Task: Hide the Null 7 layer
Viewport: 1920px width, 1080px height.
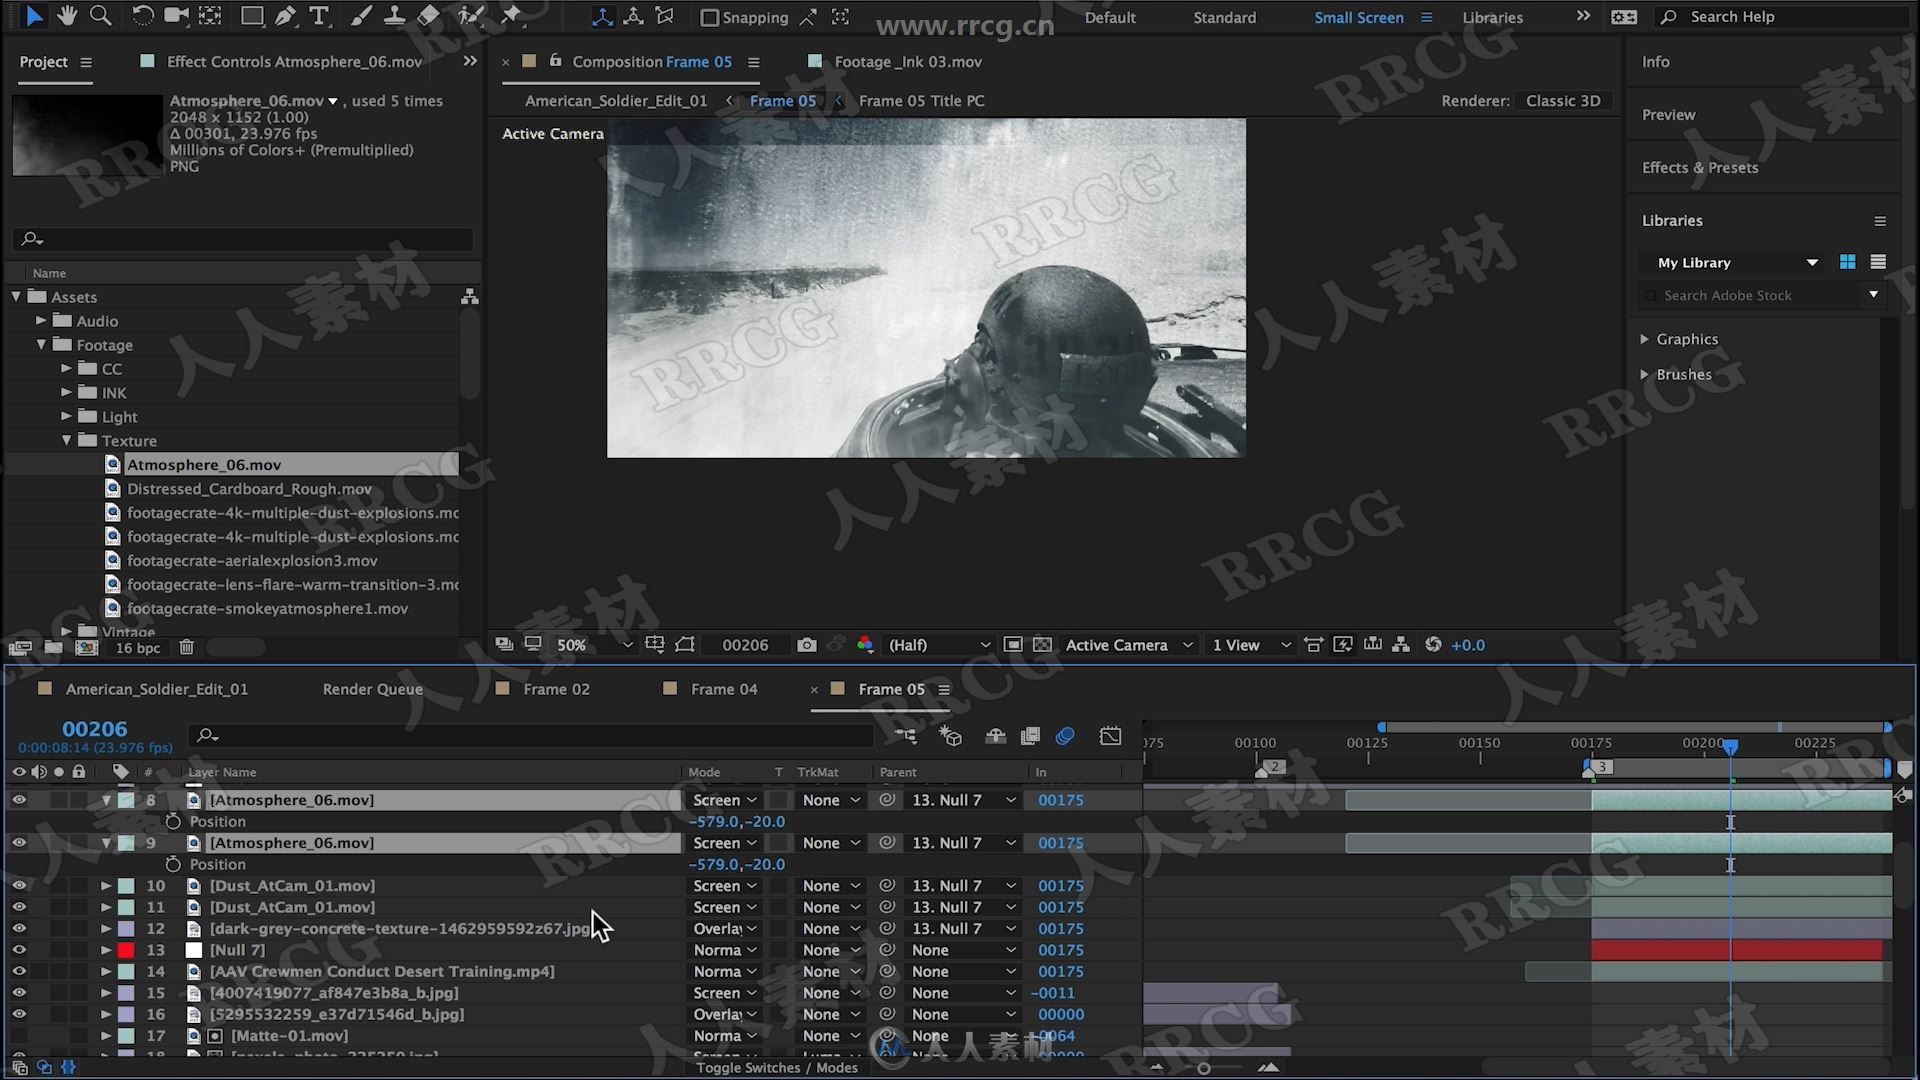Action: pyautogui.click(x=19, y=950)
